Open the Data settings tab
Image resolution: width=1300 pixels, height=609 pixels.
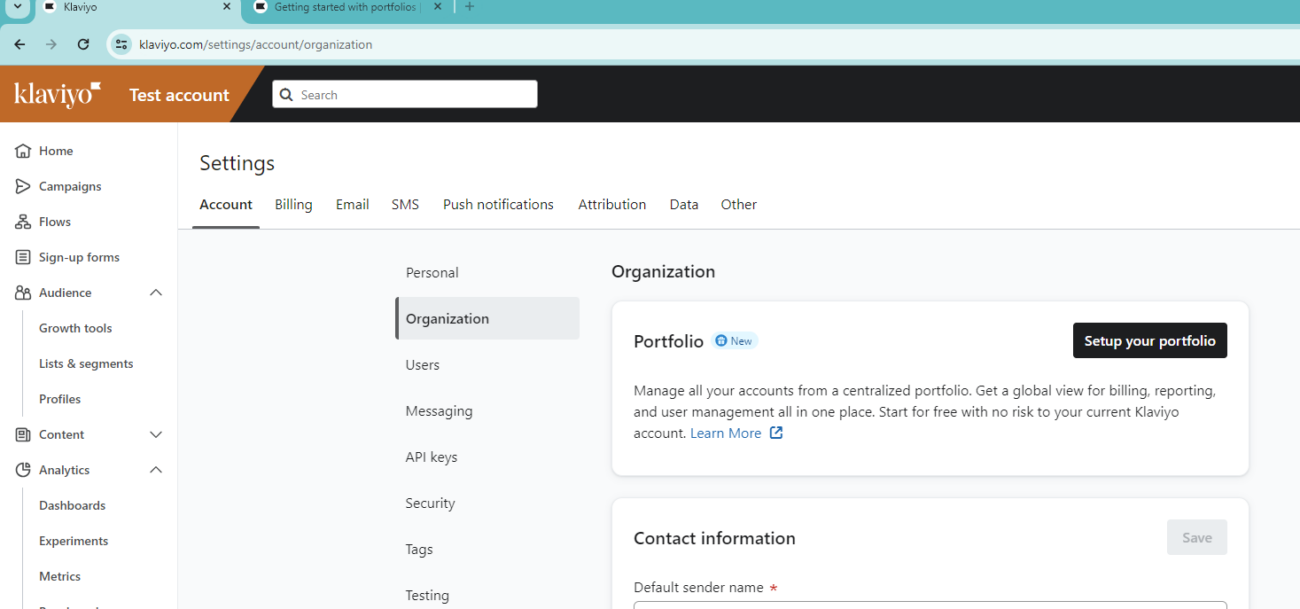coord(684,204)
